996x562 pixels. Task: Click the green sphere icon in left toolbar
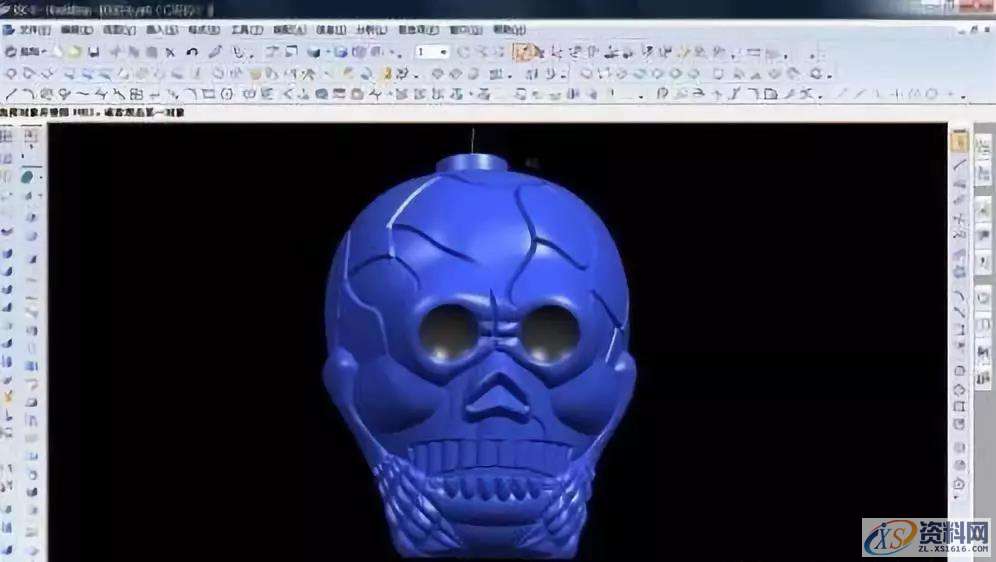click(27, 176)
